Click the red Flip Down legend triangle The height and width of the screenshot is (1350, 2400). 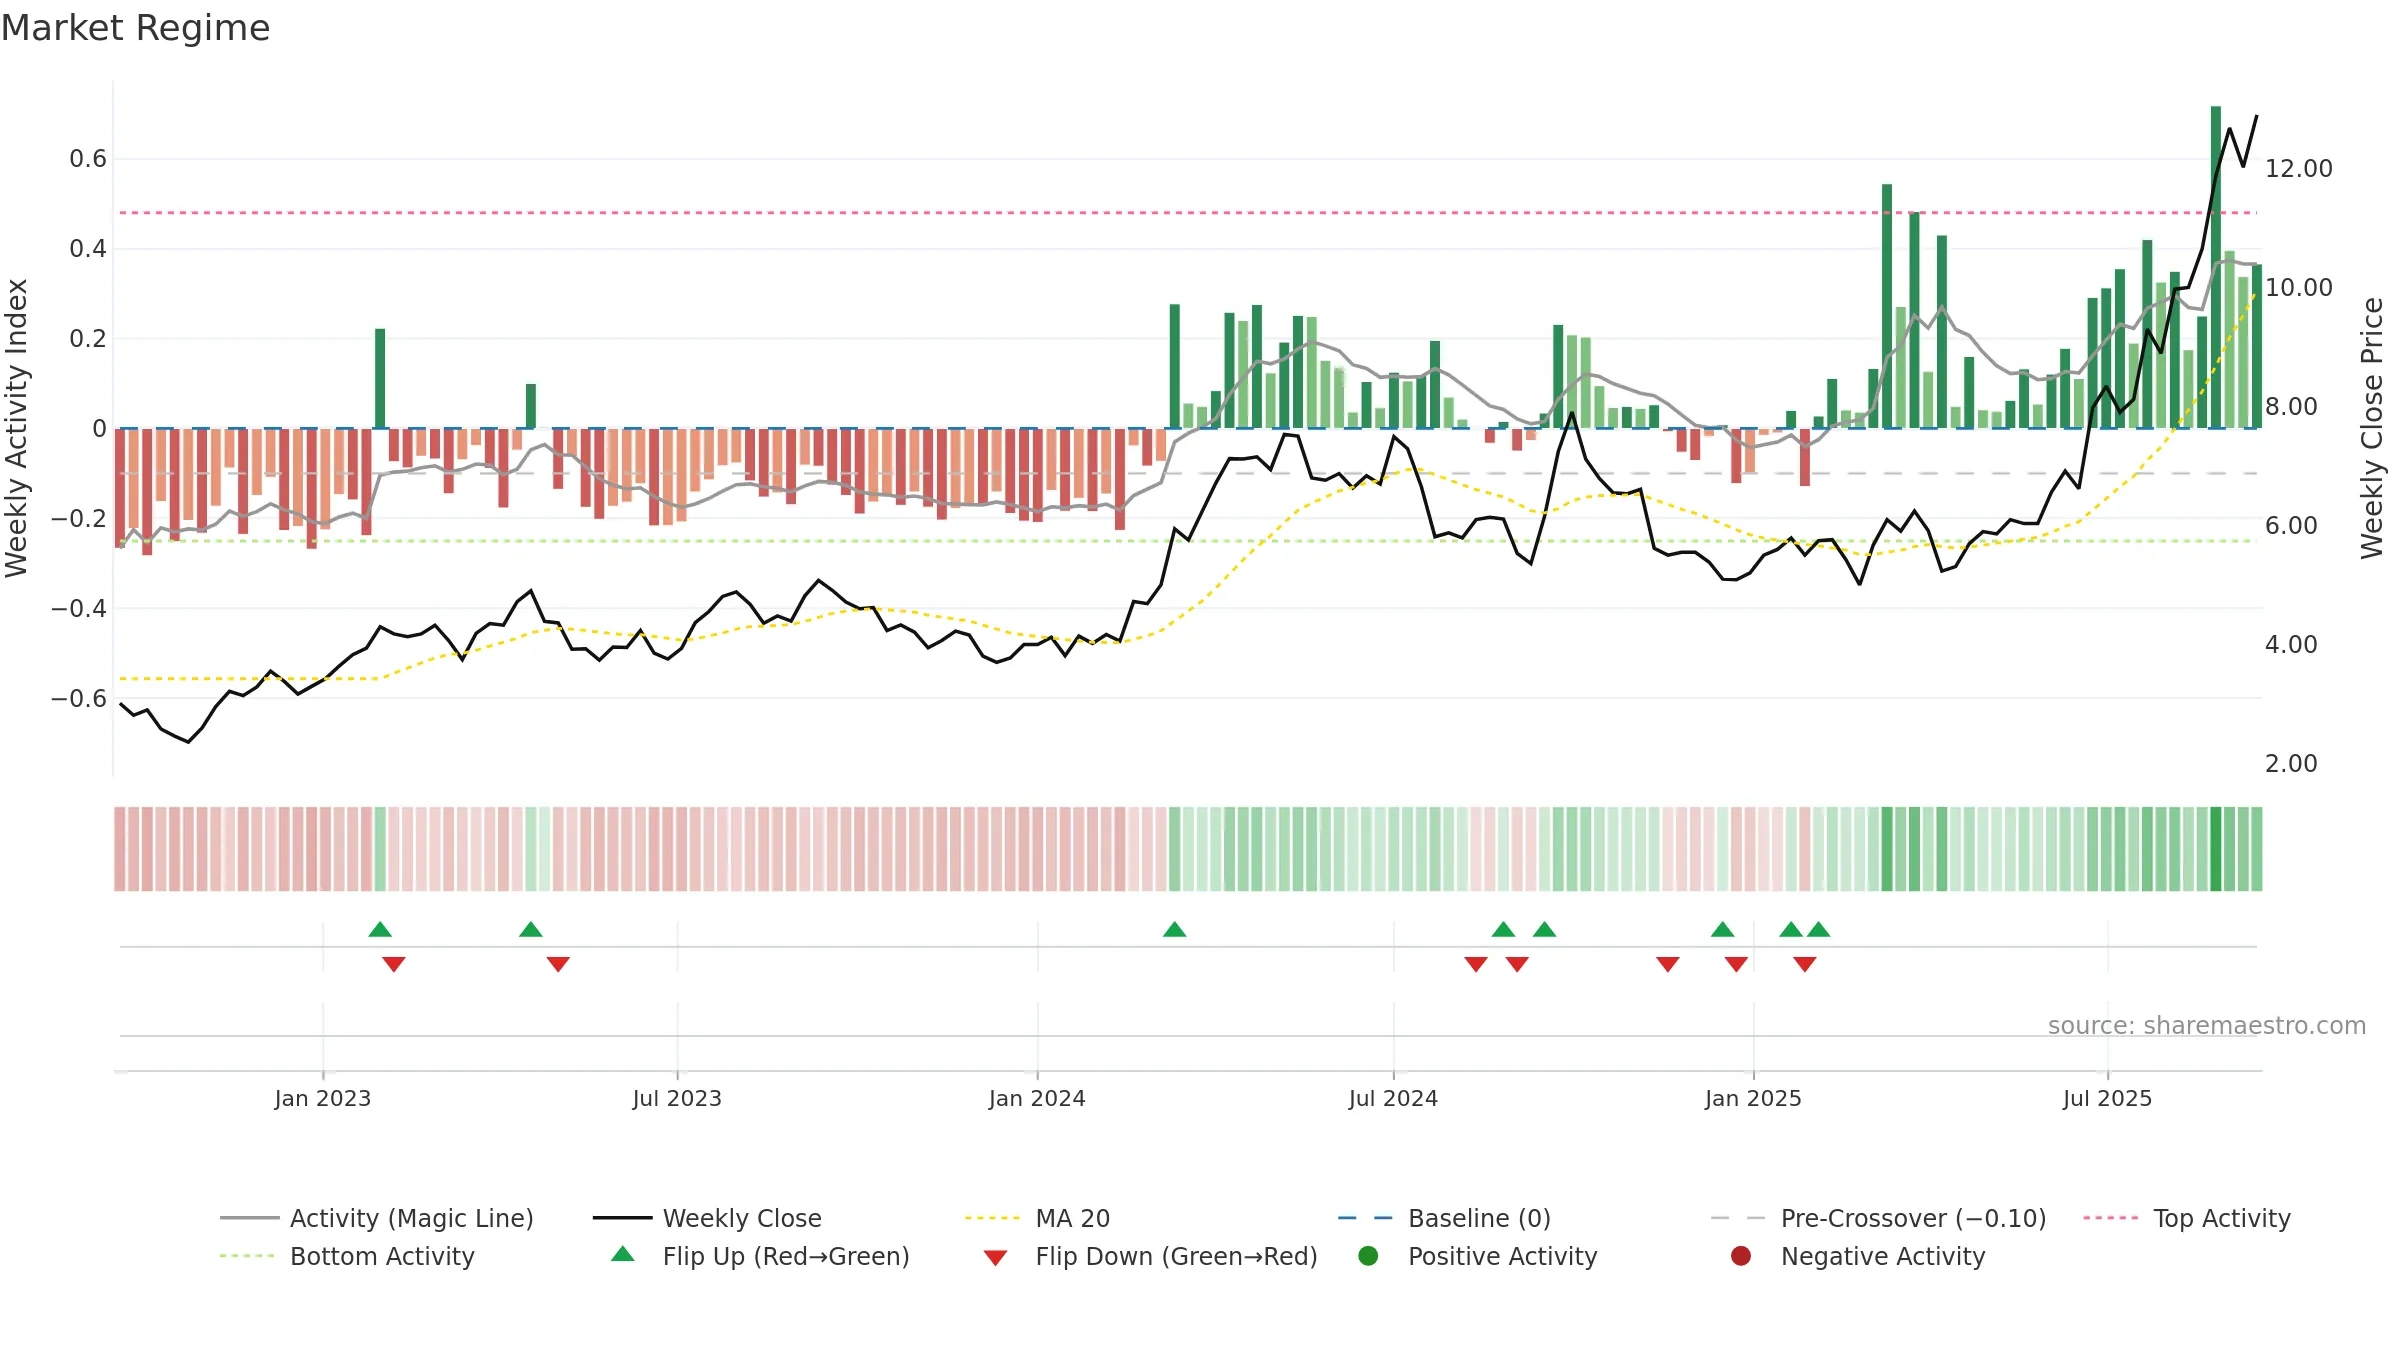tap(995, 1258)
